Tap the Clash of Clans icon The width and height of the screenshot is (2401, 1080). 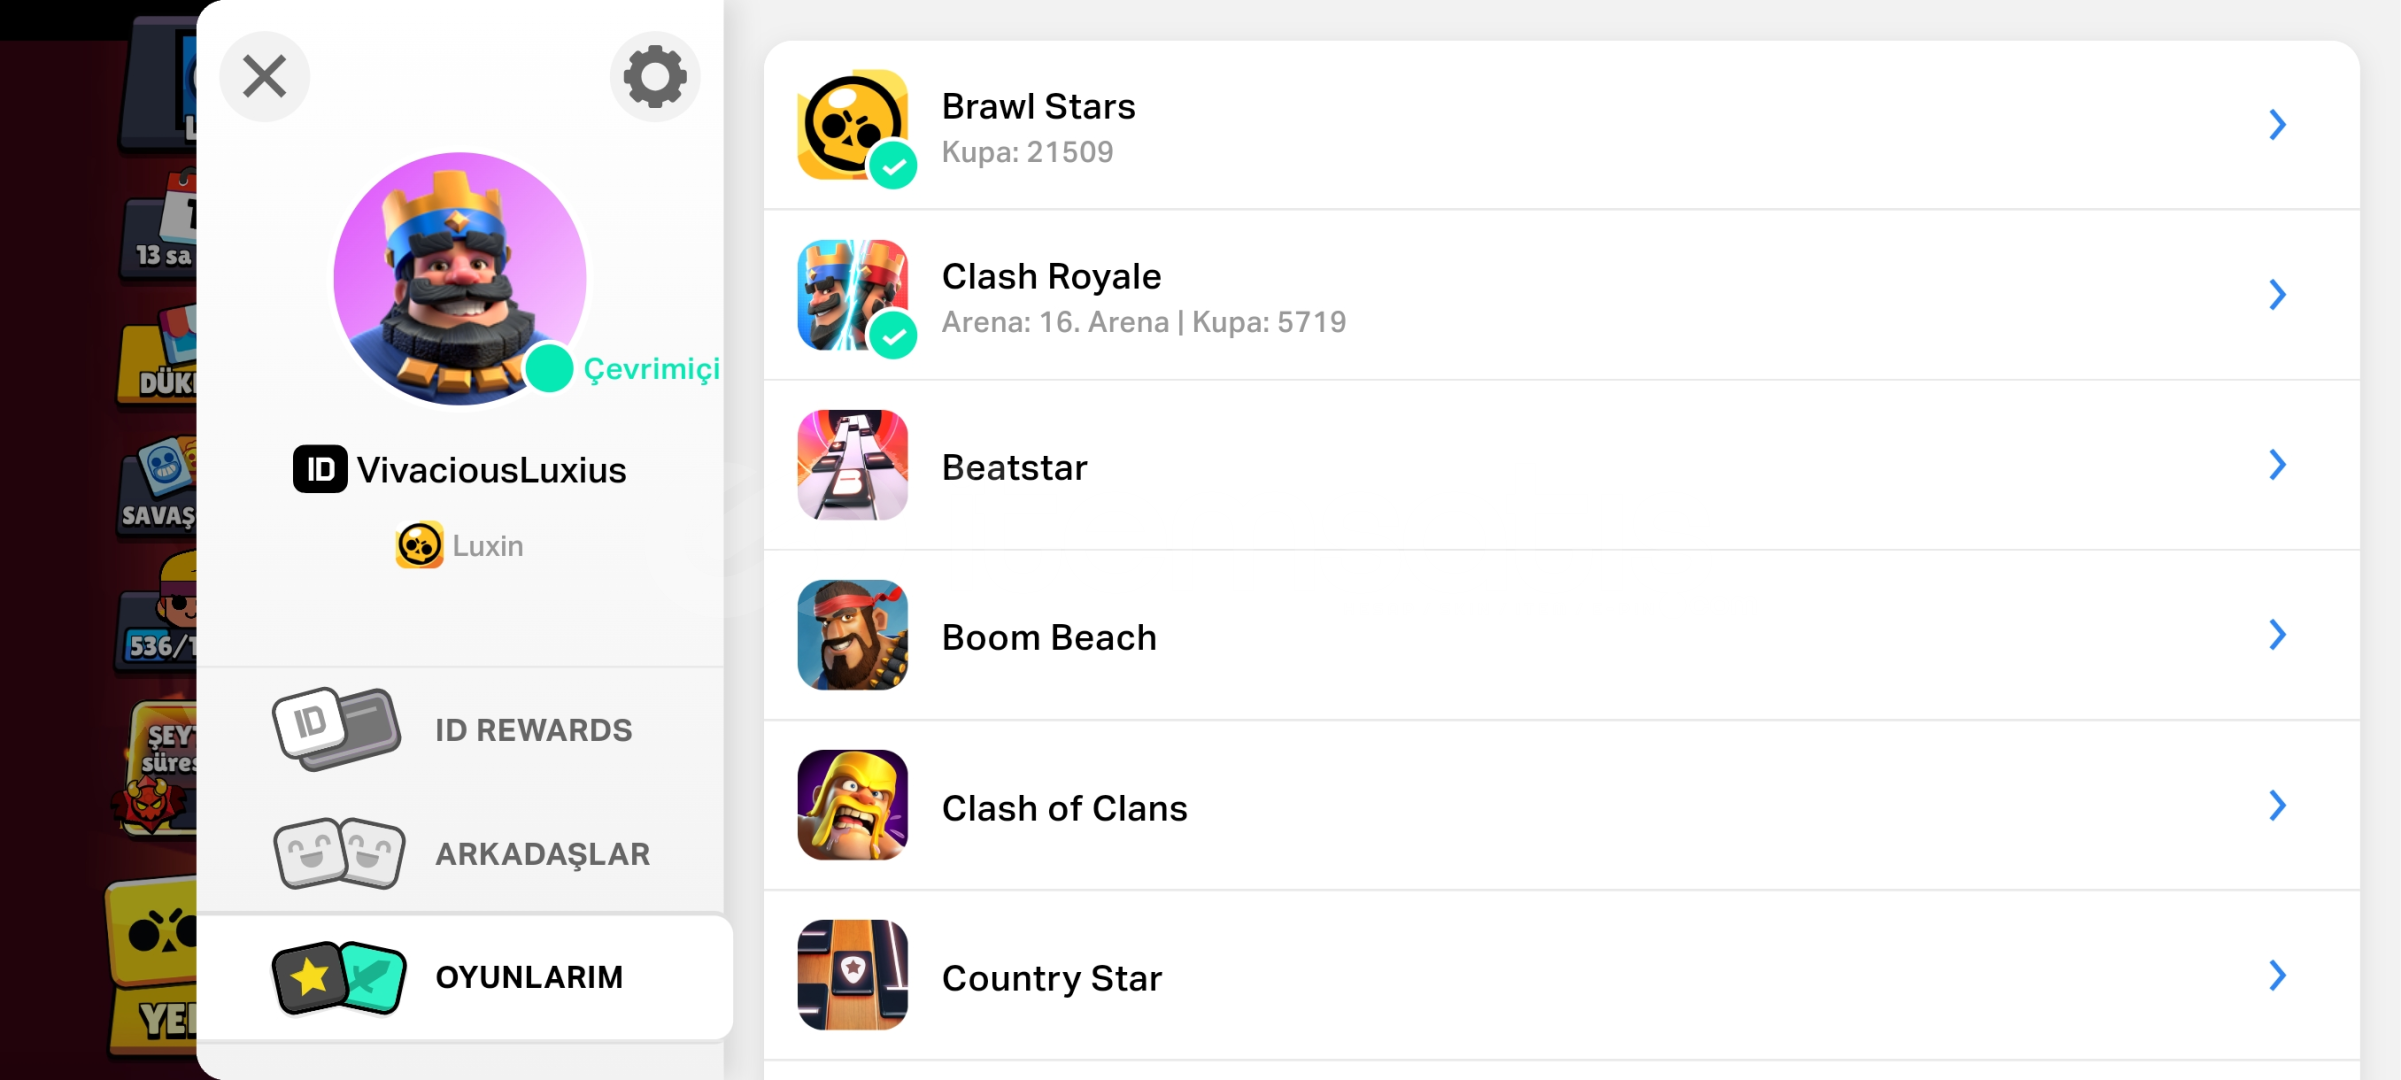pos(853,805)
